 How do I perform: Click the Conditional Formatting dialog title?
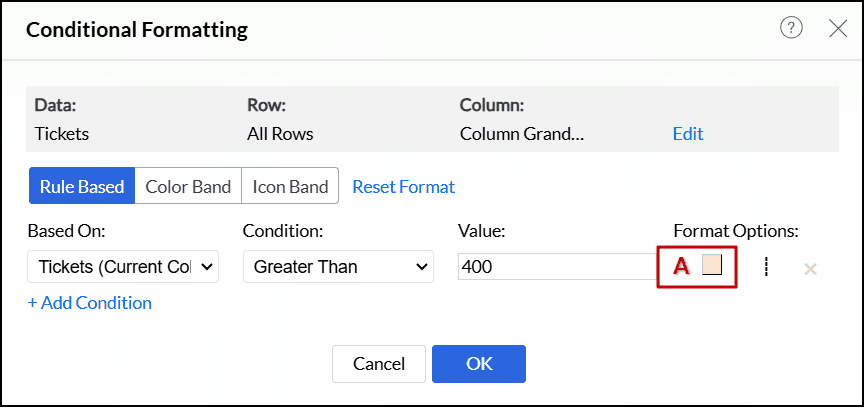[x=137, y=29]
